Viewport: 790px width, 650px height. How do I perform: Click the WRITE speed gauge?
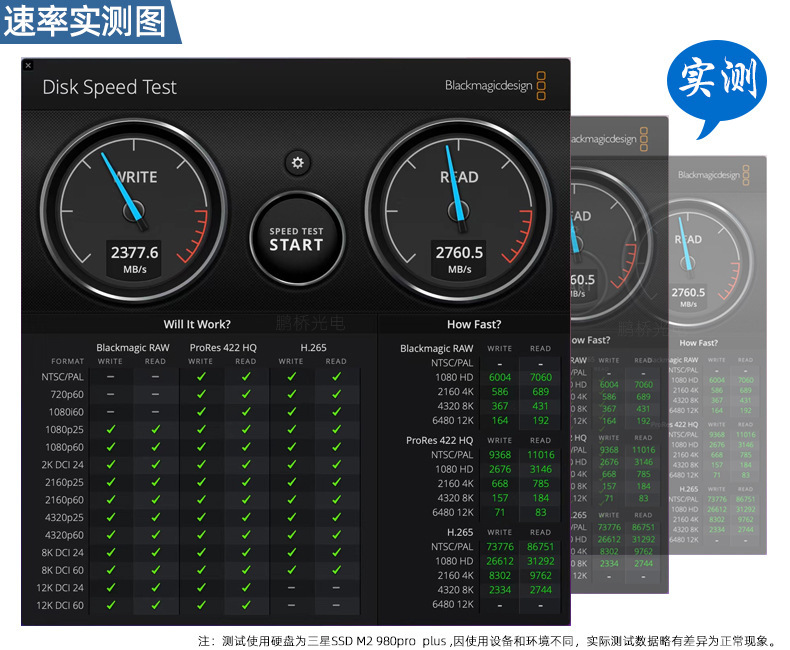click(x=134, y=212)
